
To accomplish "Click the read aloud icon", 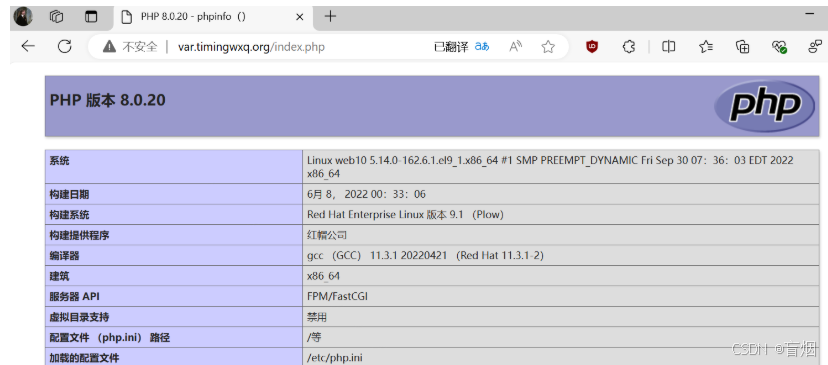I will click(515, 46).
